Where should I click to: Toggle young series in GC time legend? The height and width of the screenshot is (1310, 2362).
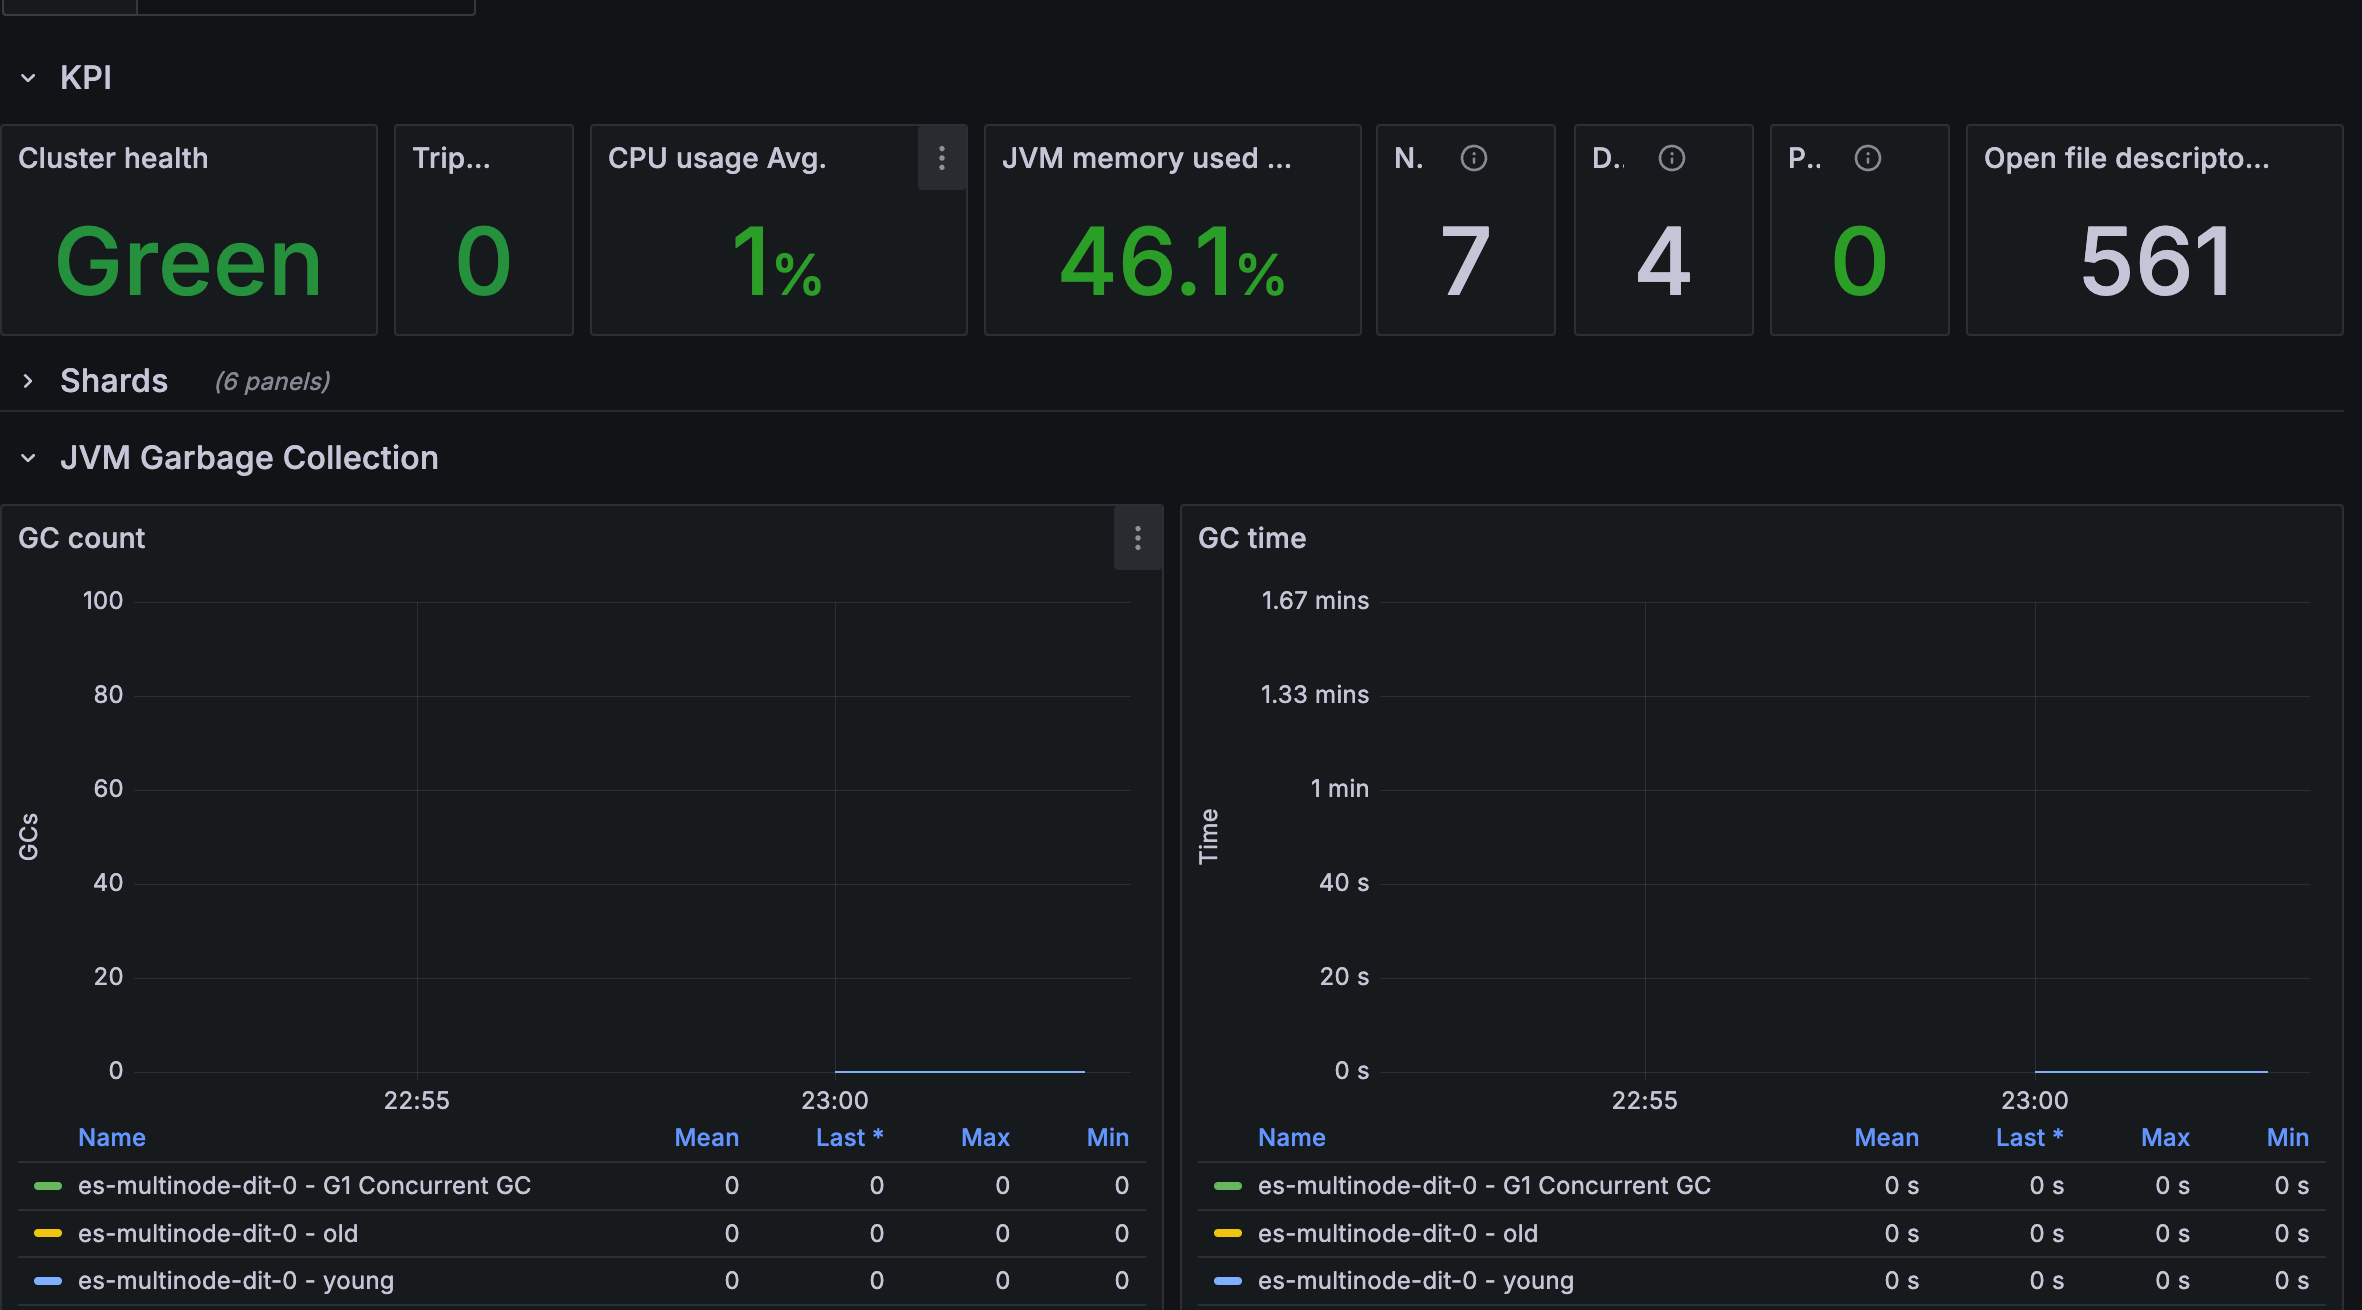coord(1415,1280)
